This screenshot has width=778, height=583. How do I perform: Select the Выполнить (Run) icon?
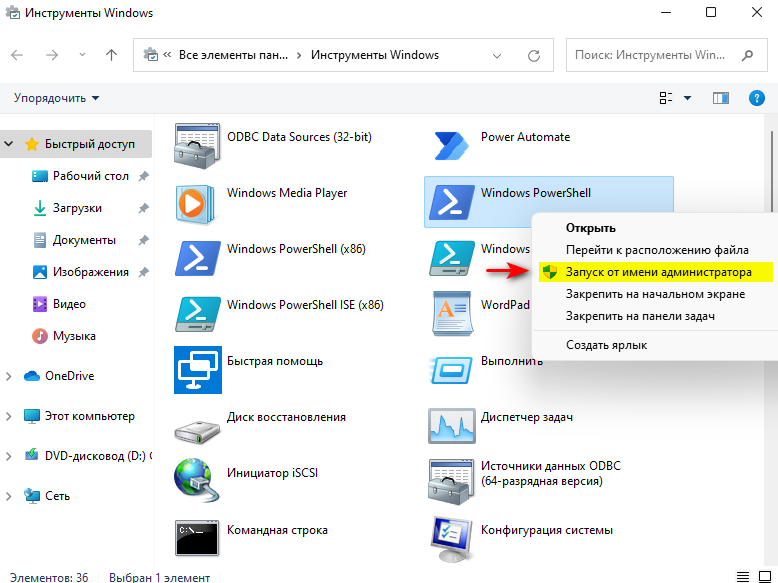[451, 370]
